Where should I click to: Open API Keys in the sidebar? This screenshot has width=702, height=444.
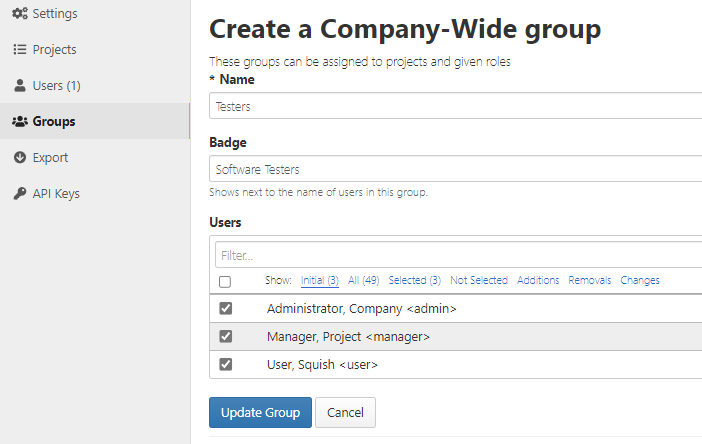pyautogui.click(x=95, y=193)
